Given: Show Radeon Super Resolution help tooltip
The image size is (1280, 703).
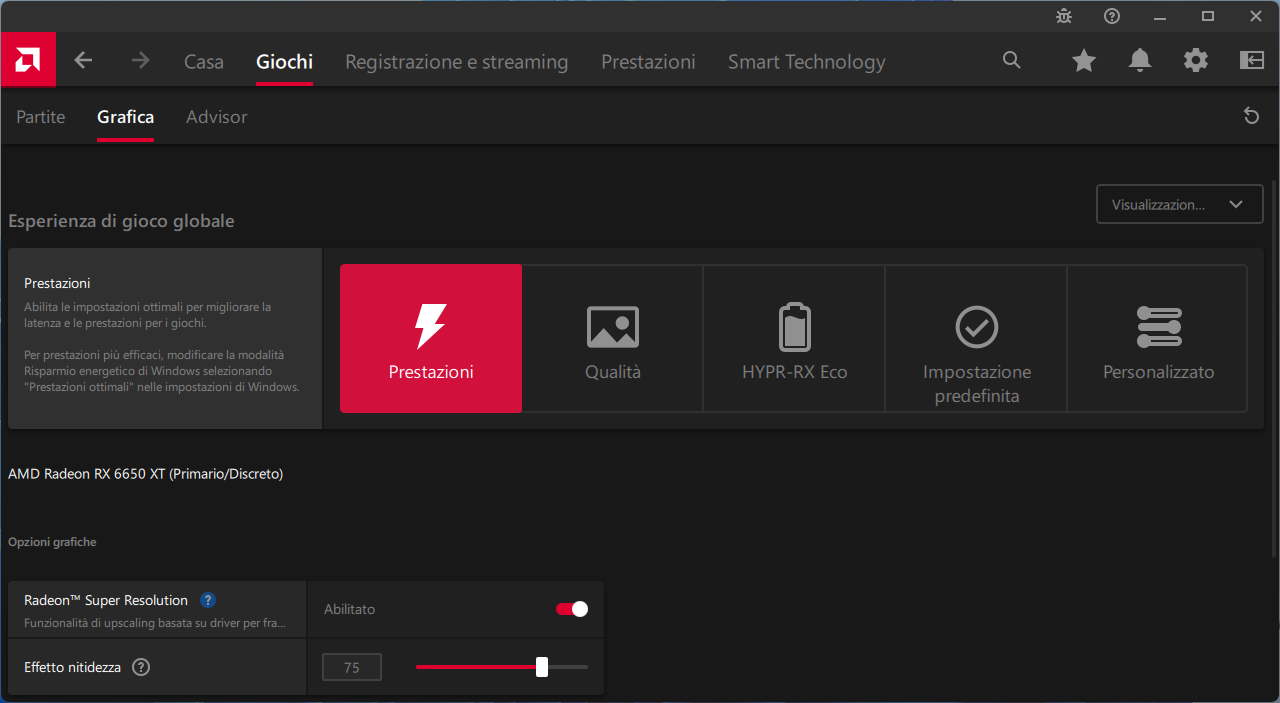Looking at the screenshot, I should pyautogui.click(x=208, y=600).
